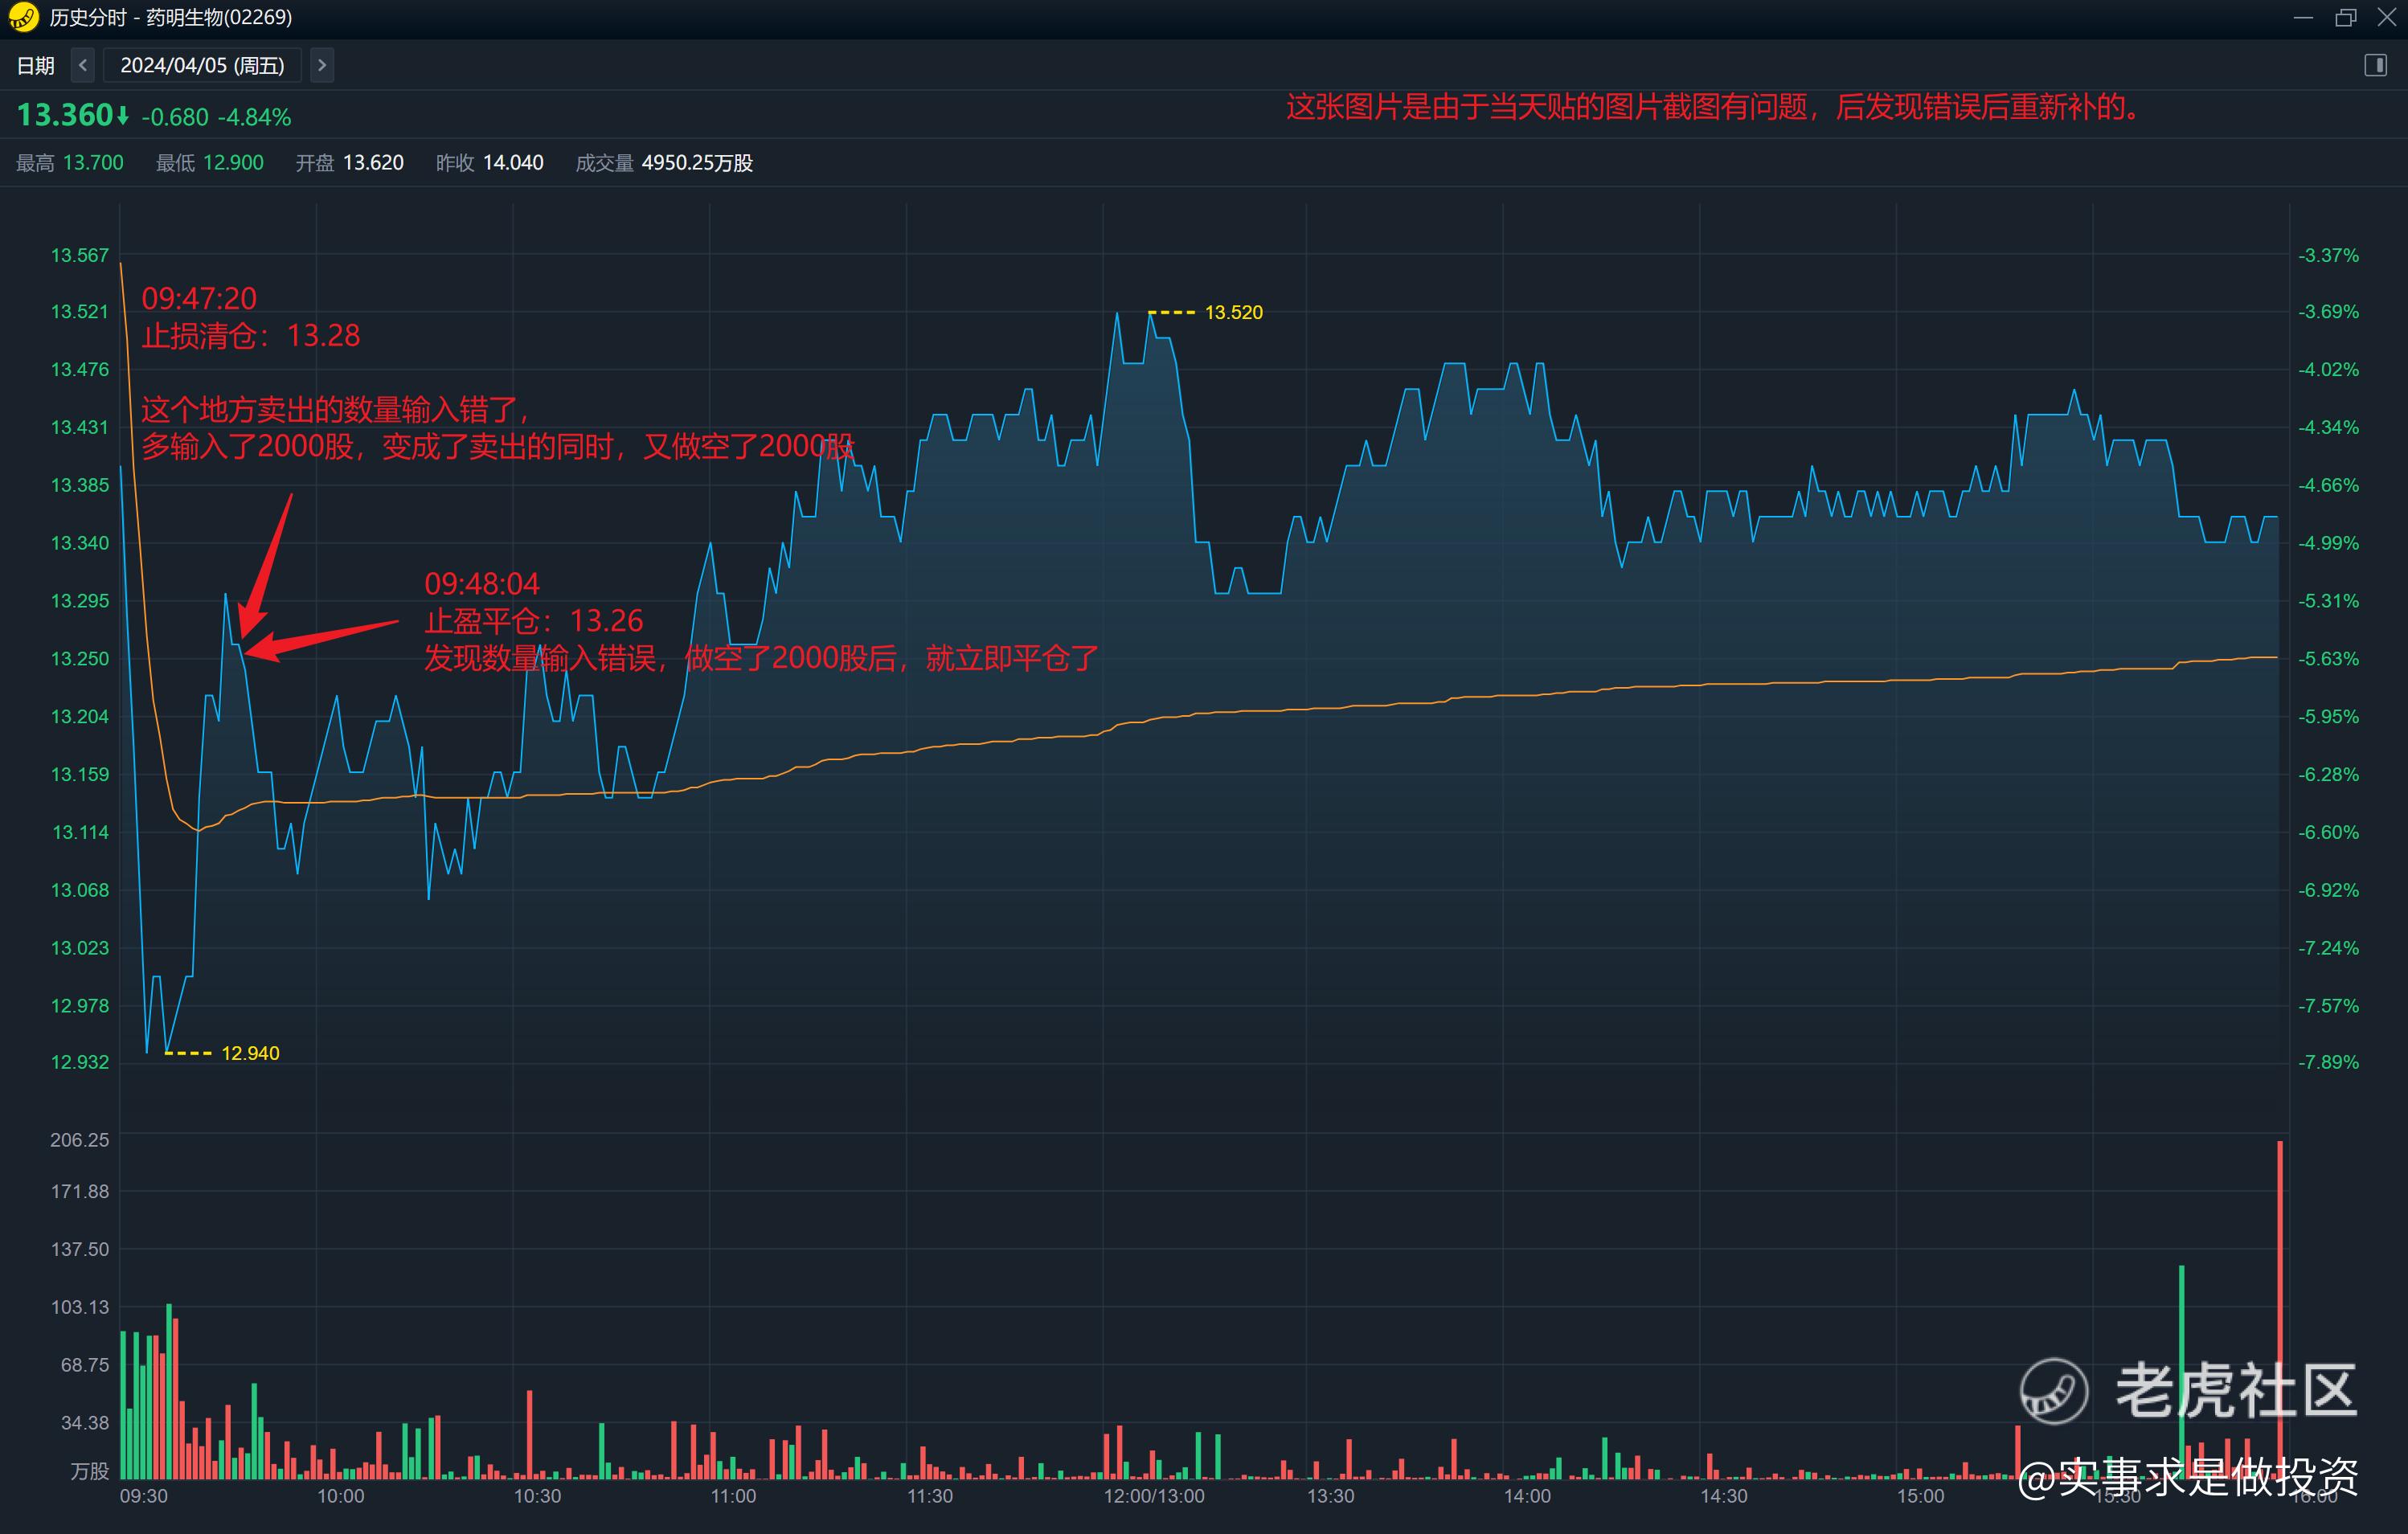2408x1534 pixels.
Task: Click the Tiger app logo icon
Action: point(23,17)
